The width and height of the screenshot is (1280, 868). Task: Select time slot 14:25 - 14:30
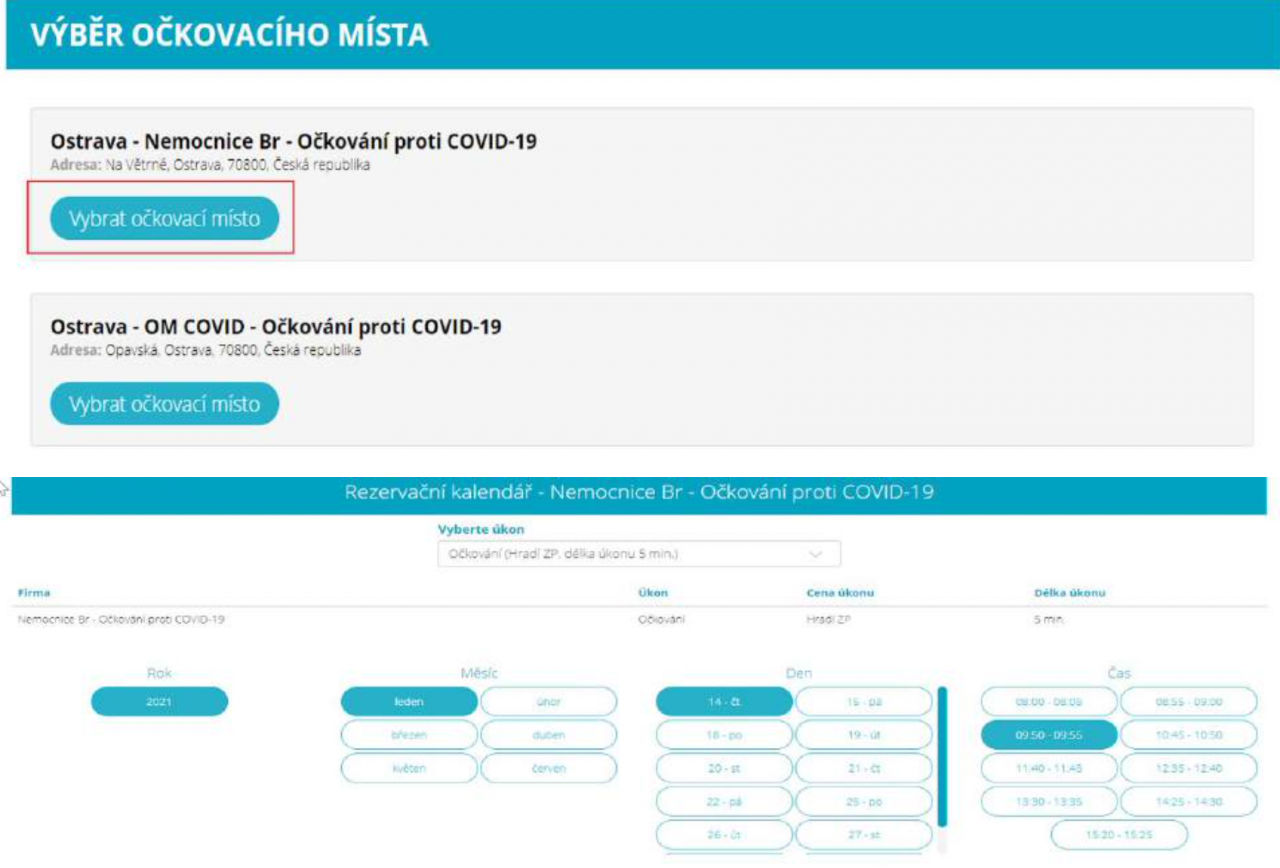tap(1189, 802)
